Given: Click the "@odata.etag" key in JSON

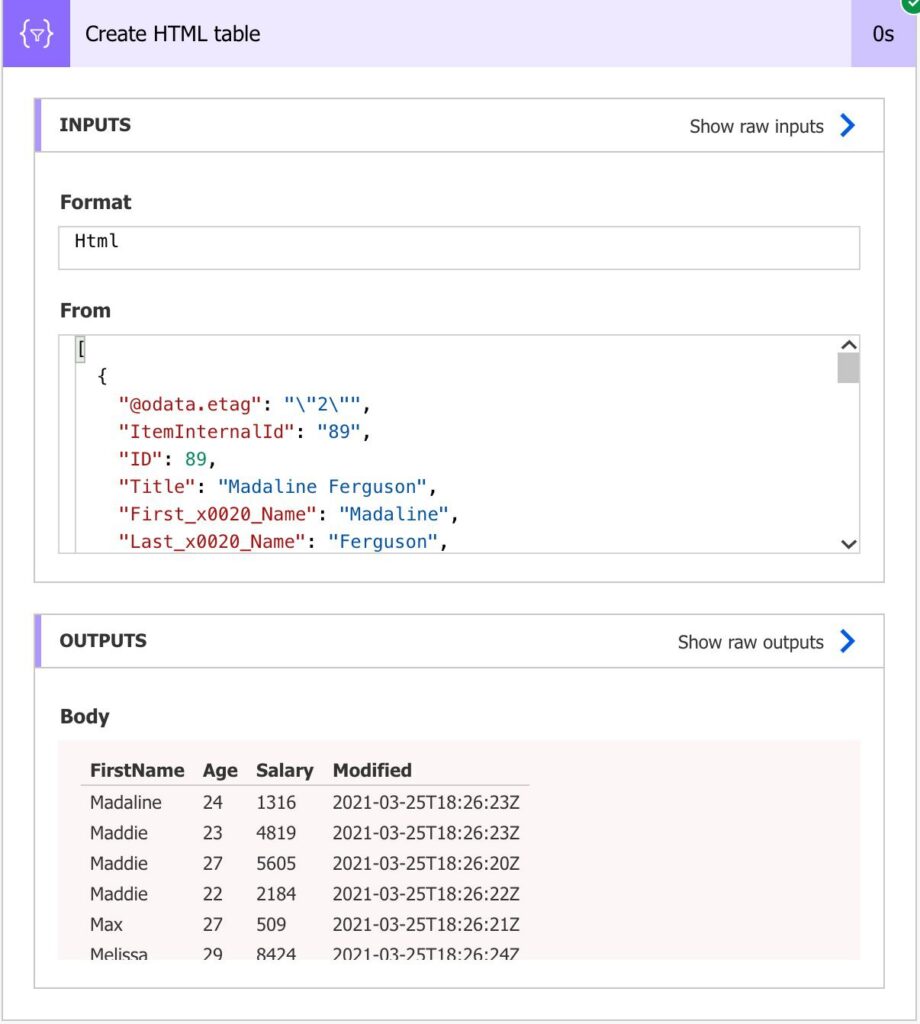Looking at the screenshot, I should (190, 404).
